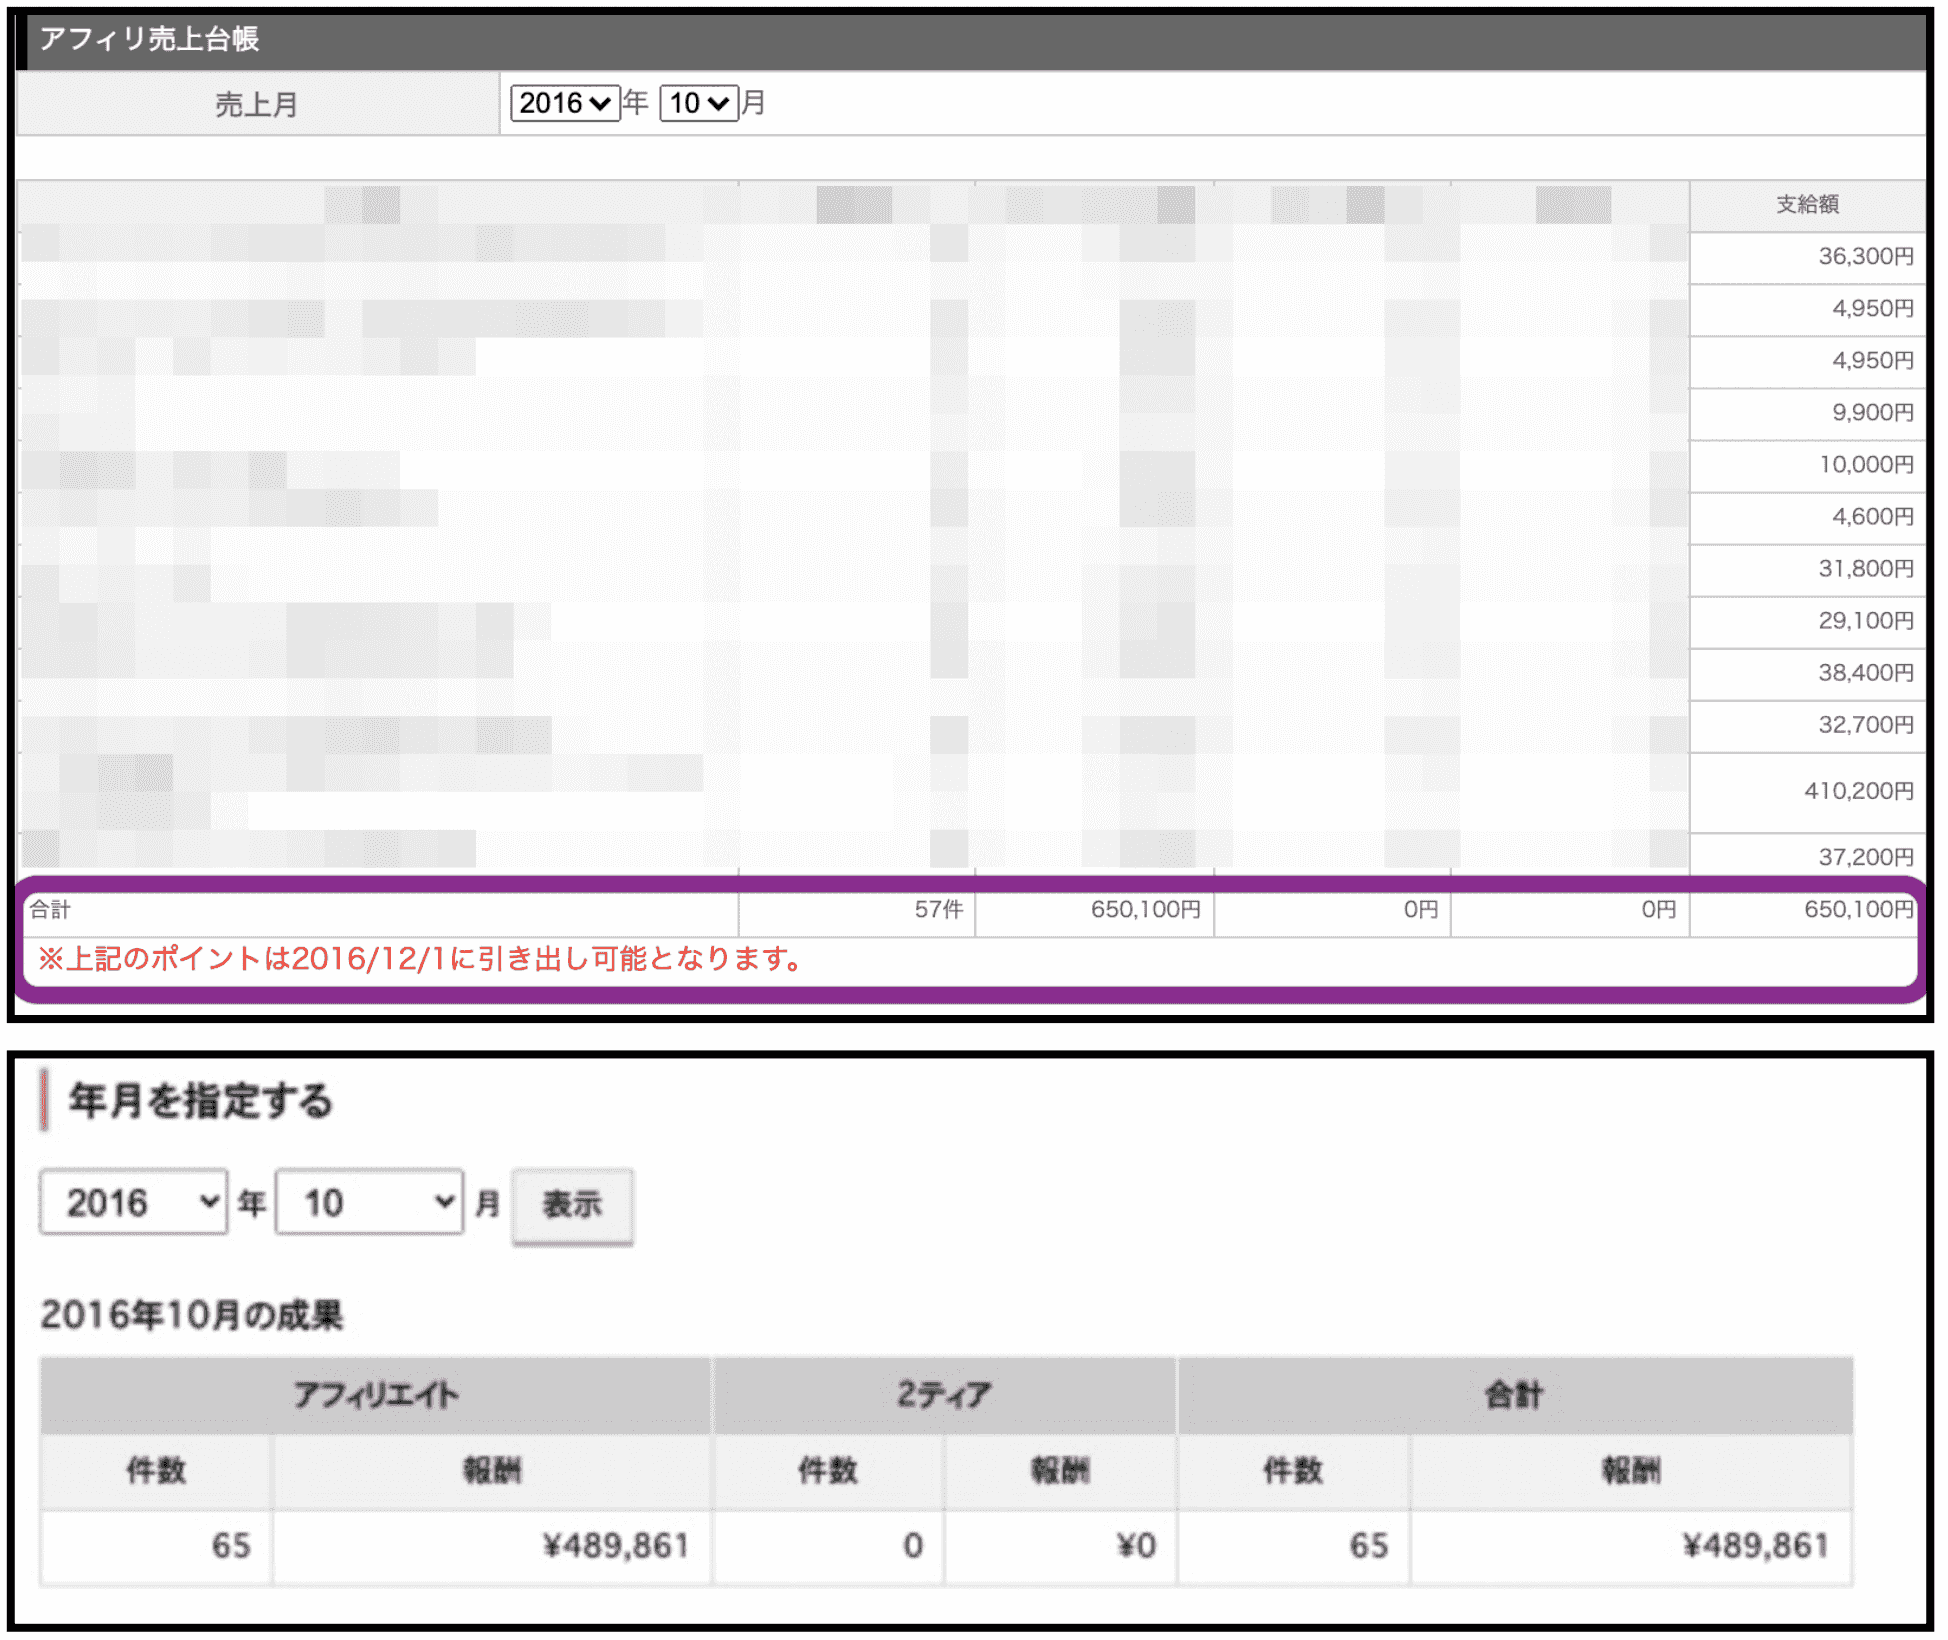Click the affiliate ¥489,861 reward cell
This screenshot has height=1640, width=1948.
click(615, 1546)
